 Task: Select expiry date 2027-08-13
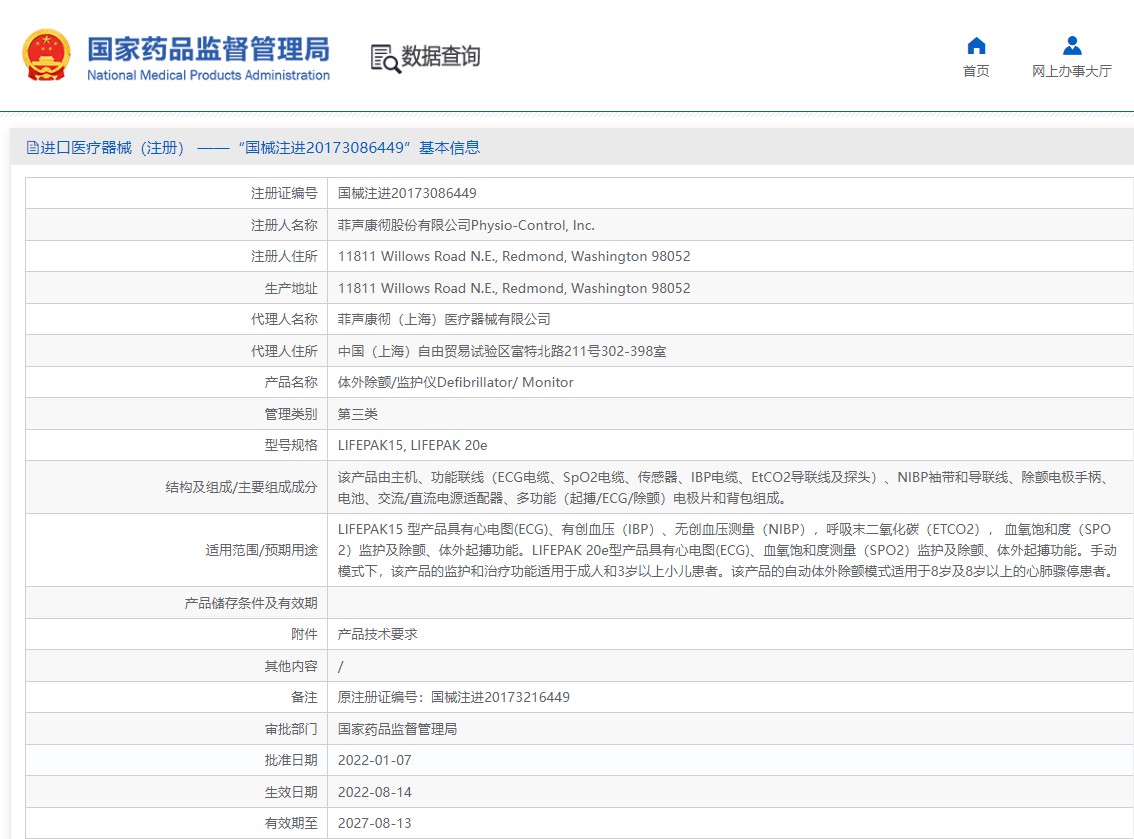pos(375,823)
